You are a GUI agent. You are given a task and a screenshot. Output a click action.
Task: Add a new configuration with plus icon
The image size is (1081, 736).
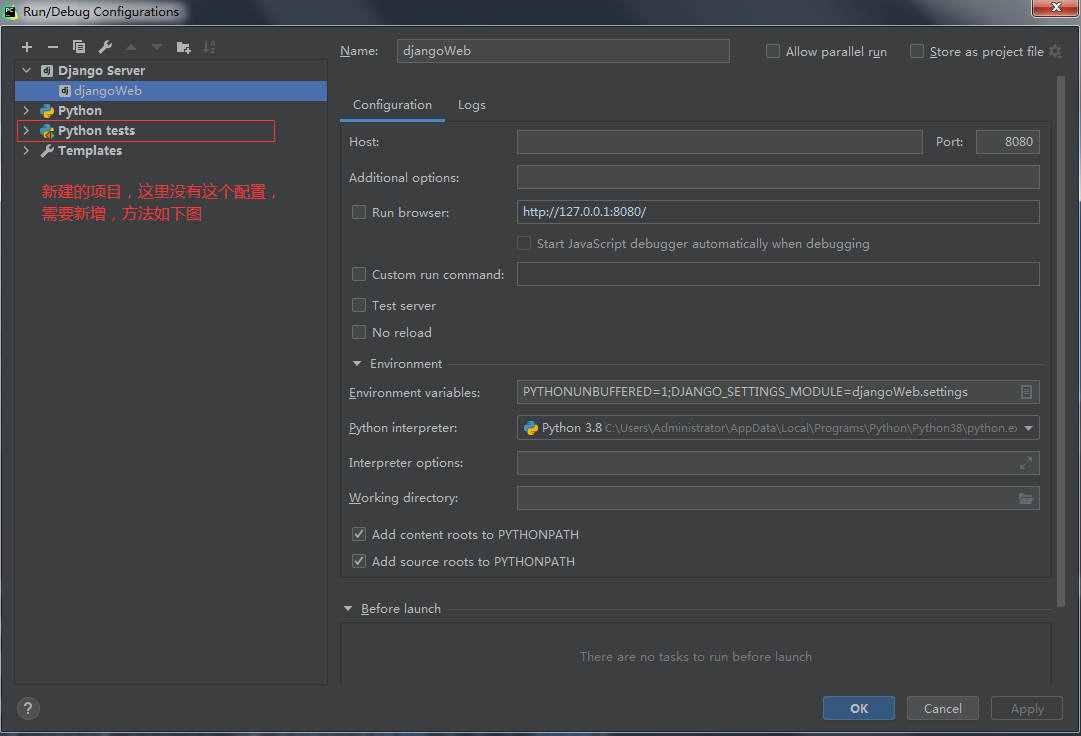27,47
